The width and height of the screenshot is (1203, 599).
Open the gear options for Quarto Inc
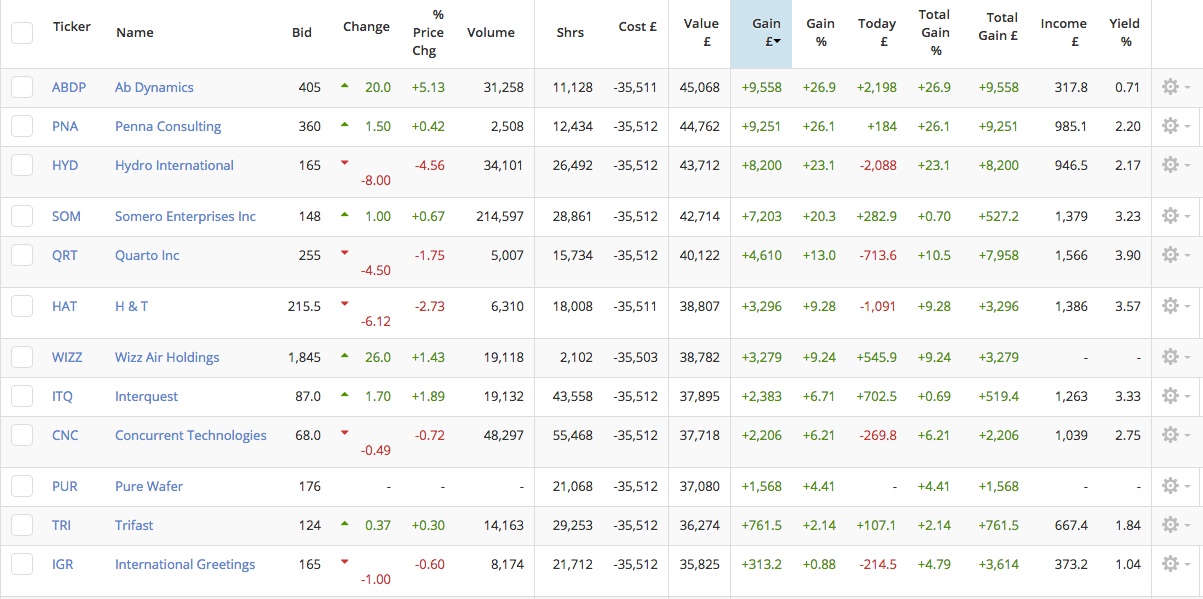[x=1175, y=255]
